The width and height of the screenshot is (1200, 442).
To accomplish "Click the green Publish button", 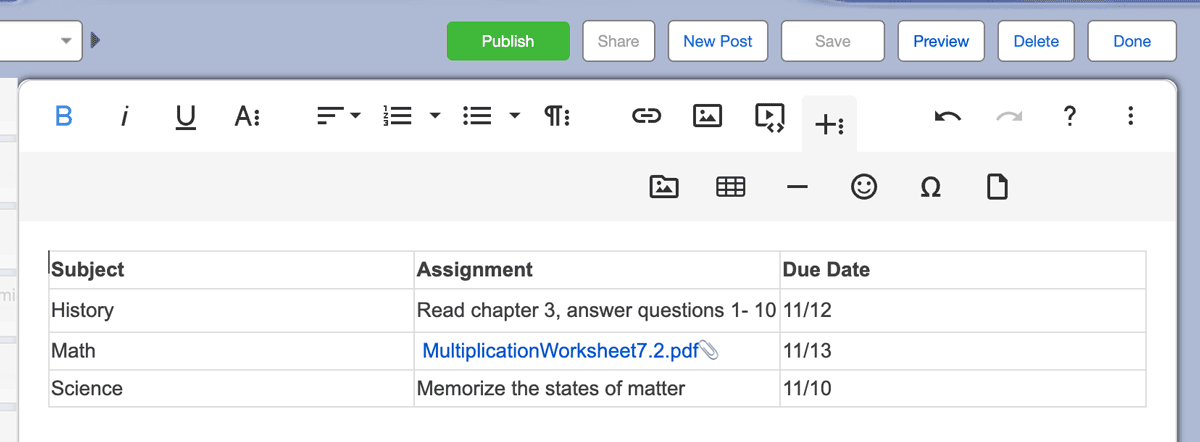I will tap(508, 41).
